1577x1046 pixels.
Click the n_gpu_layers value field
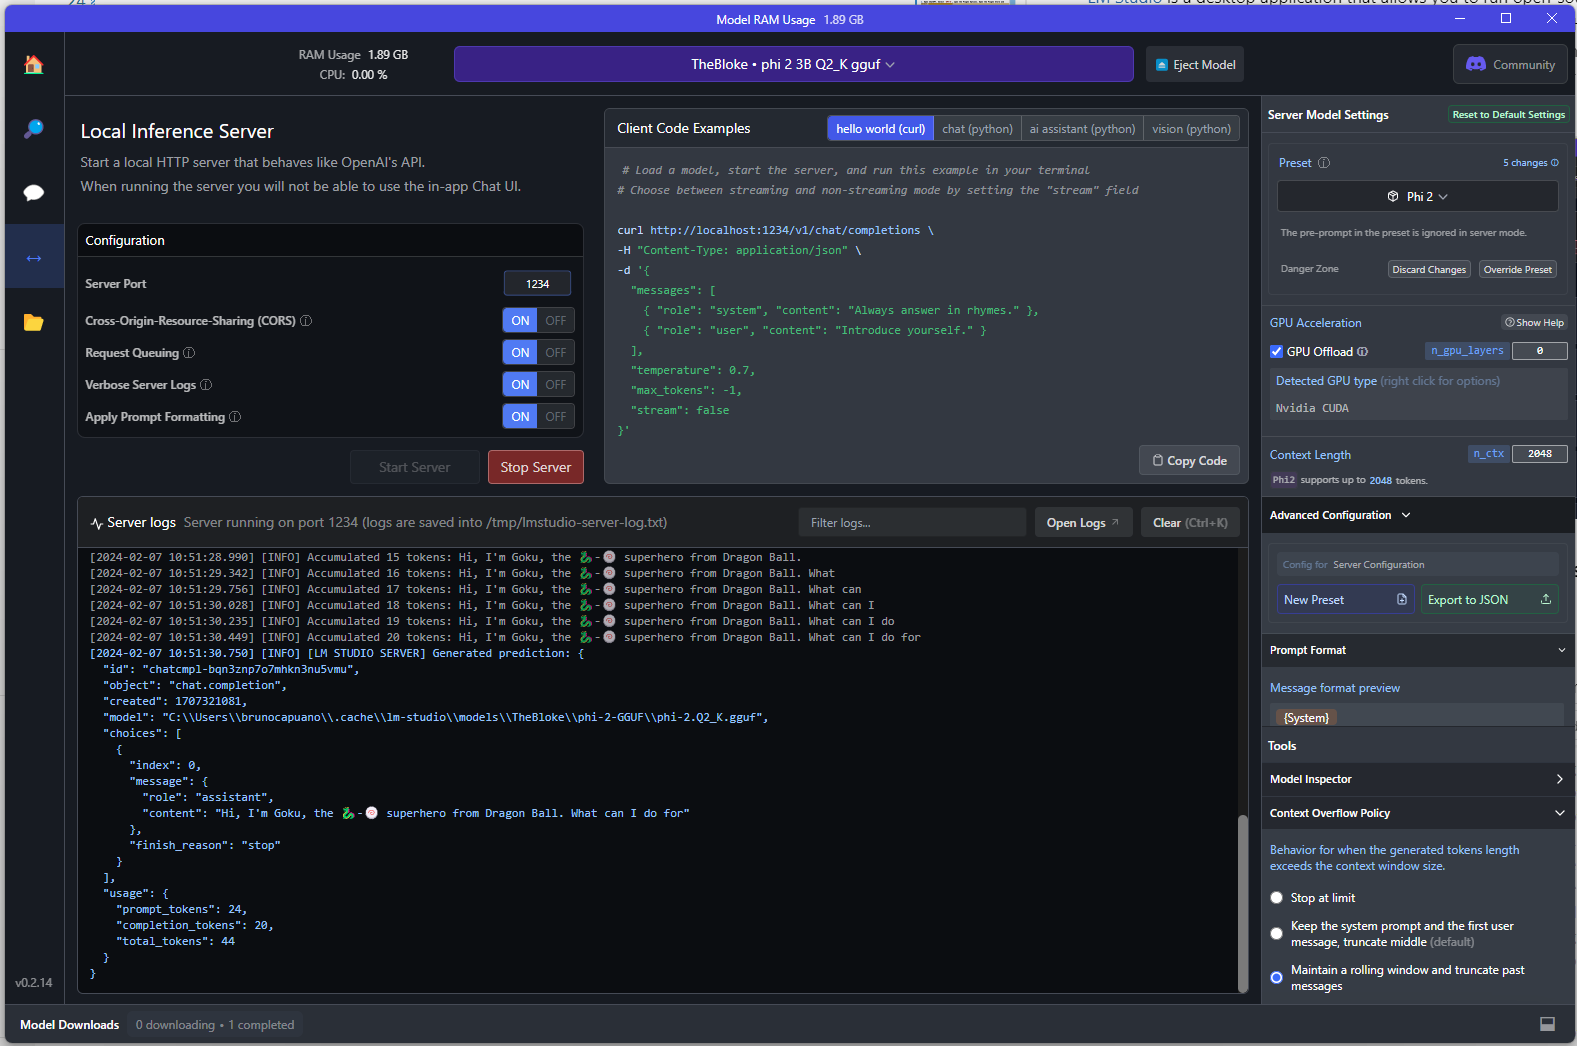[1539, 351]
